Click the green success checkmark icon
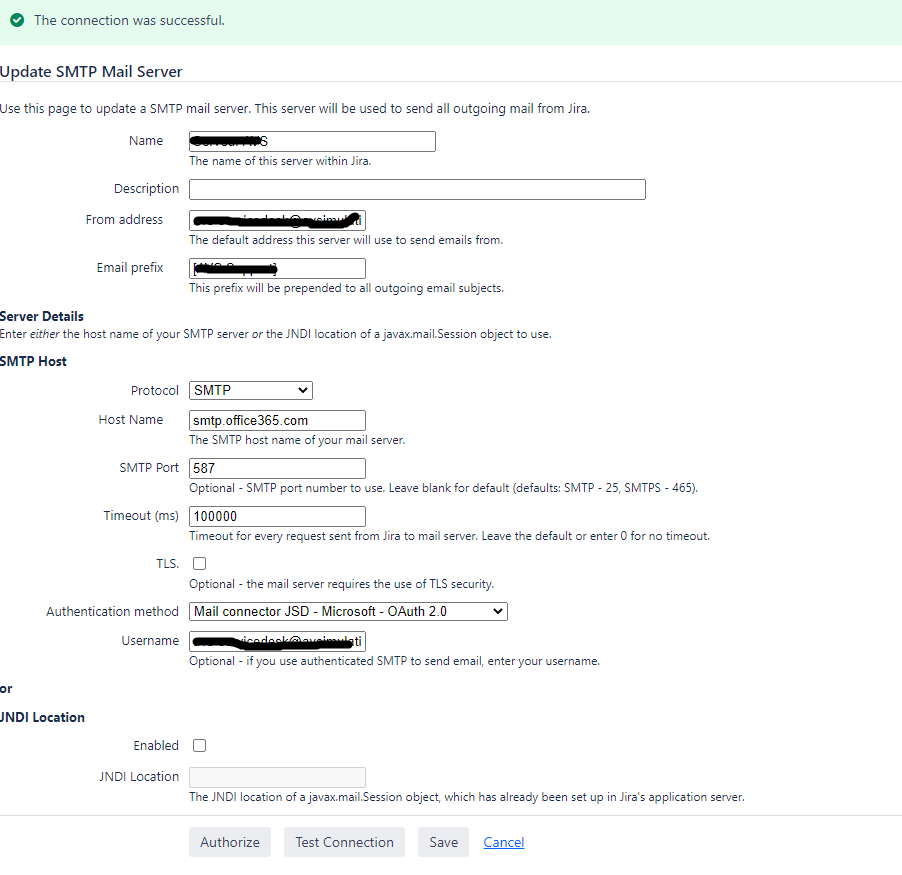This screenshot has height=875, width=902. coord(17,20)
